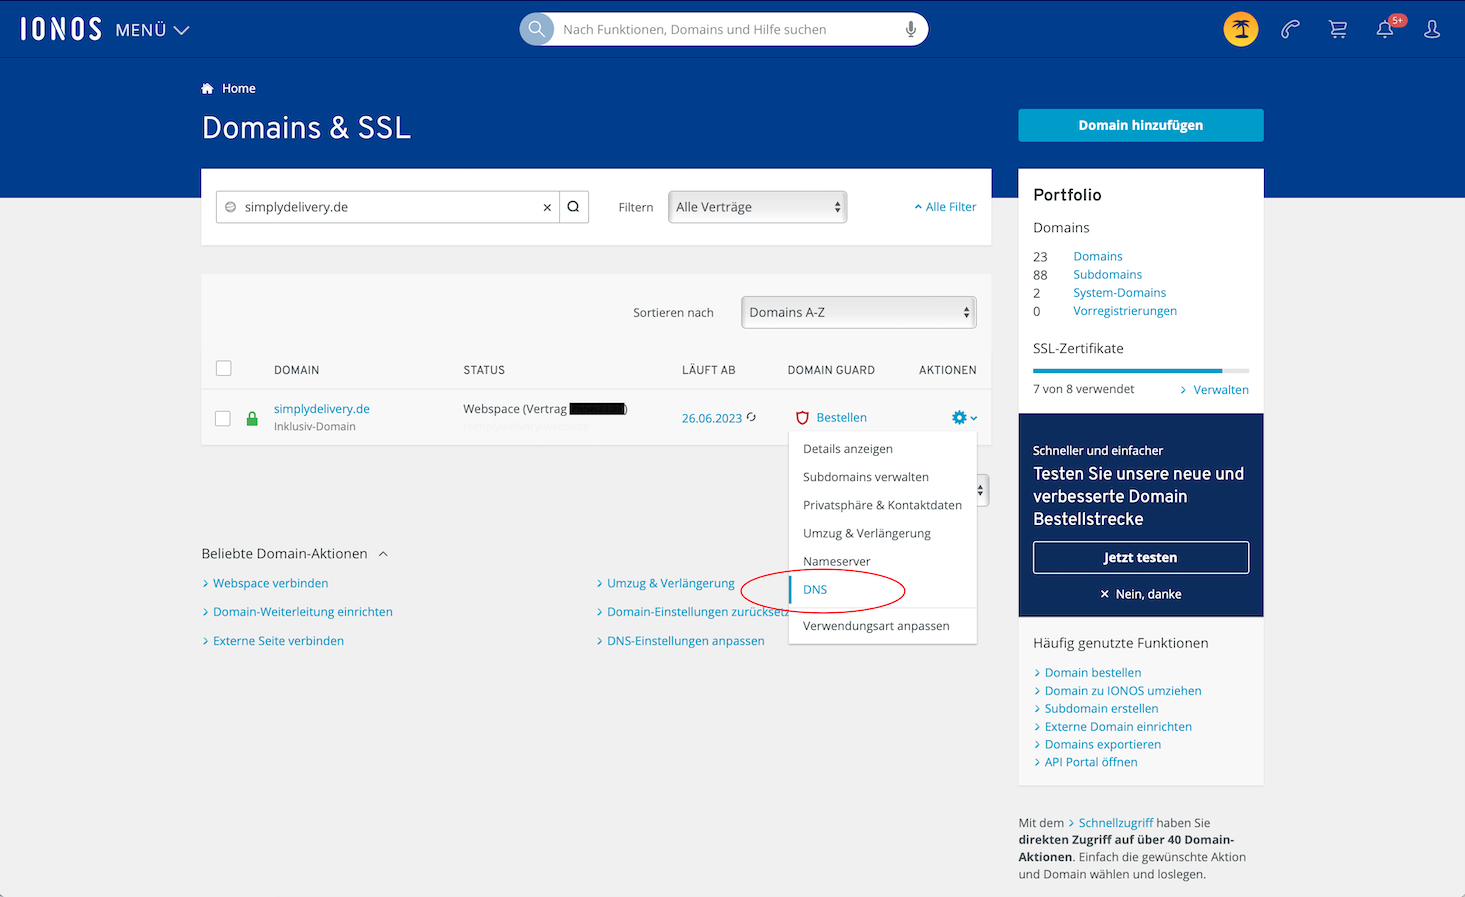This screenshot has height=897, width=1465.
Task: Open Domains portfolio link
Action: tap(1098, 256)
